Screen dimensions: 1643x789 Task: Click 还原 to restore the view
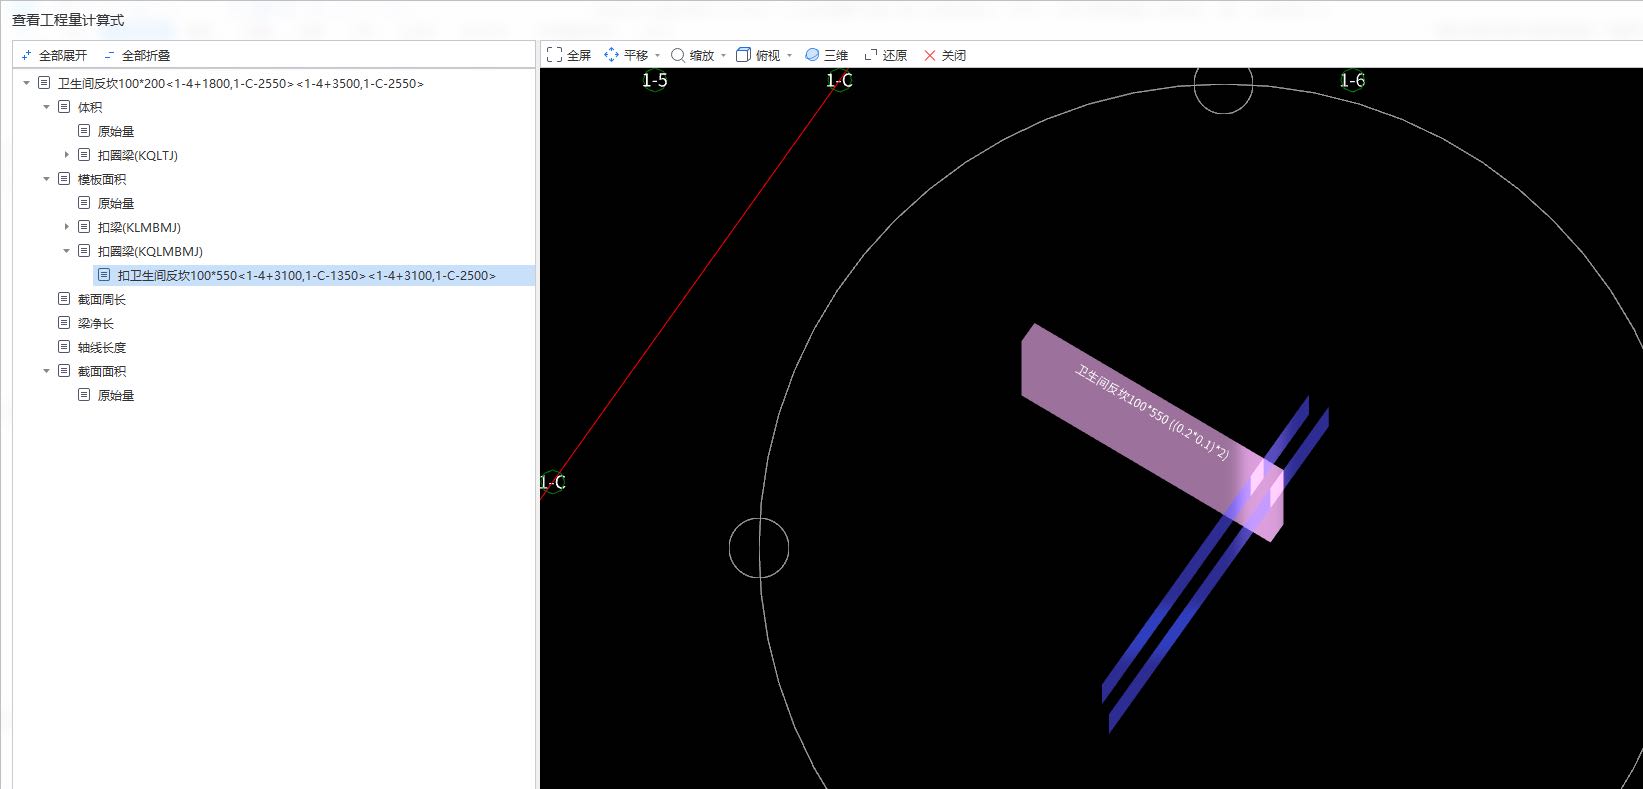point(885,55)
